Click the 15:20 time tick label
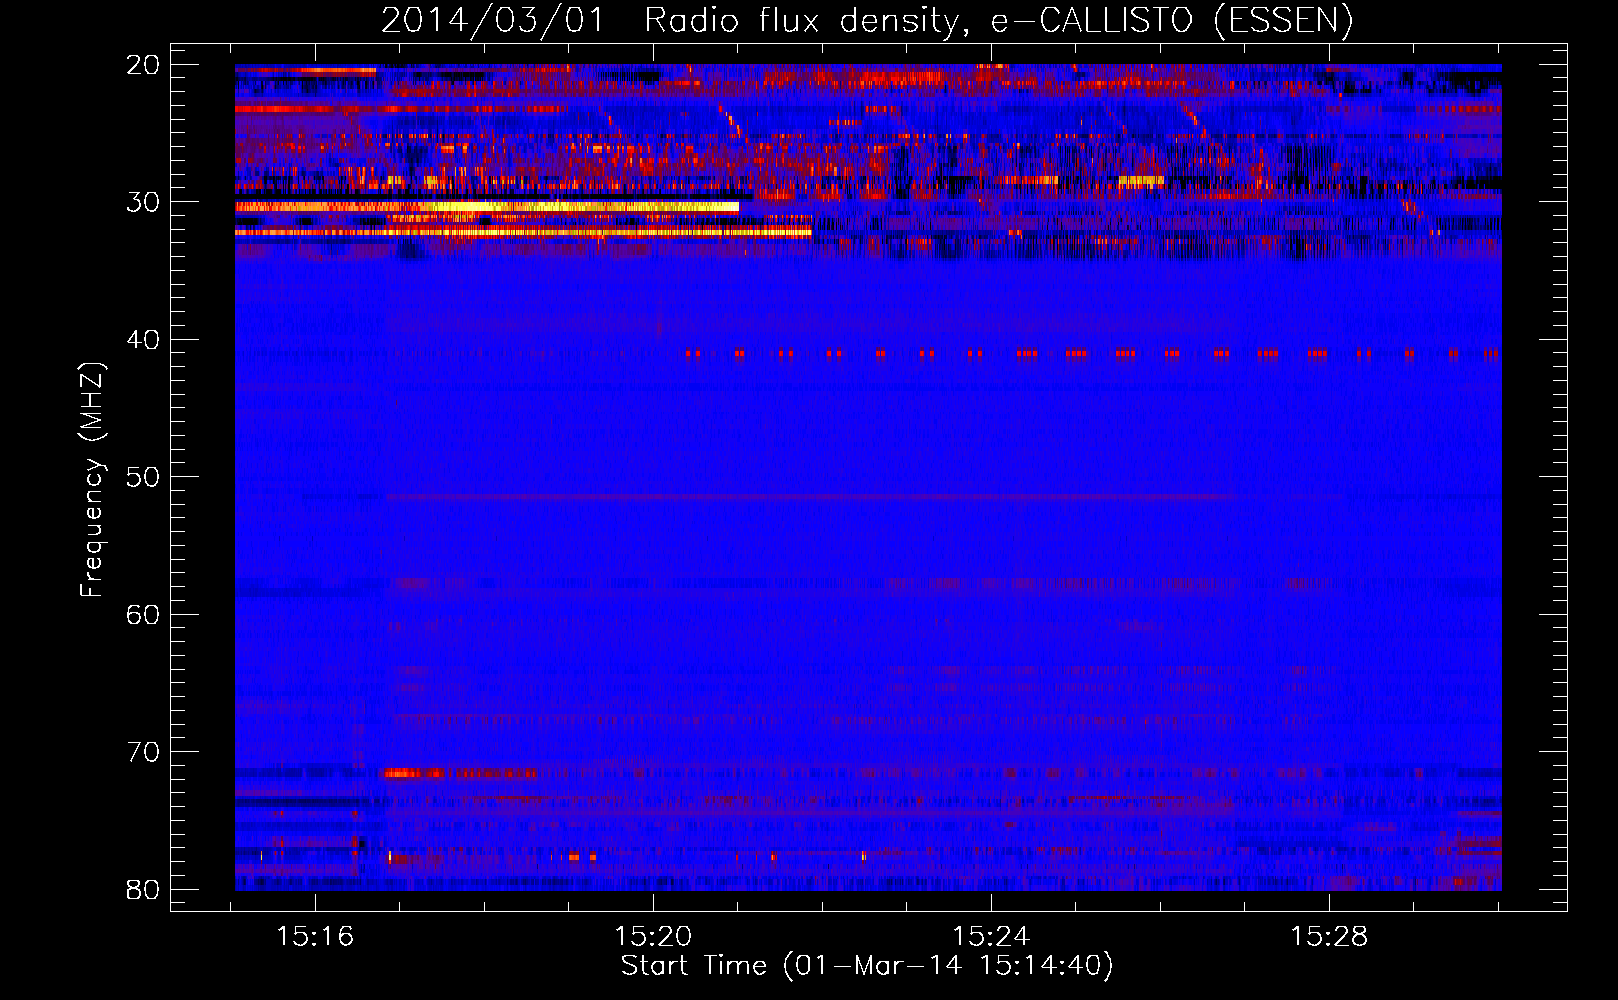The image size is (1618, 1000). 653,937
